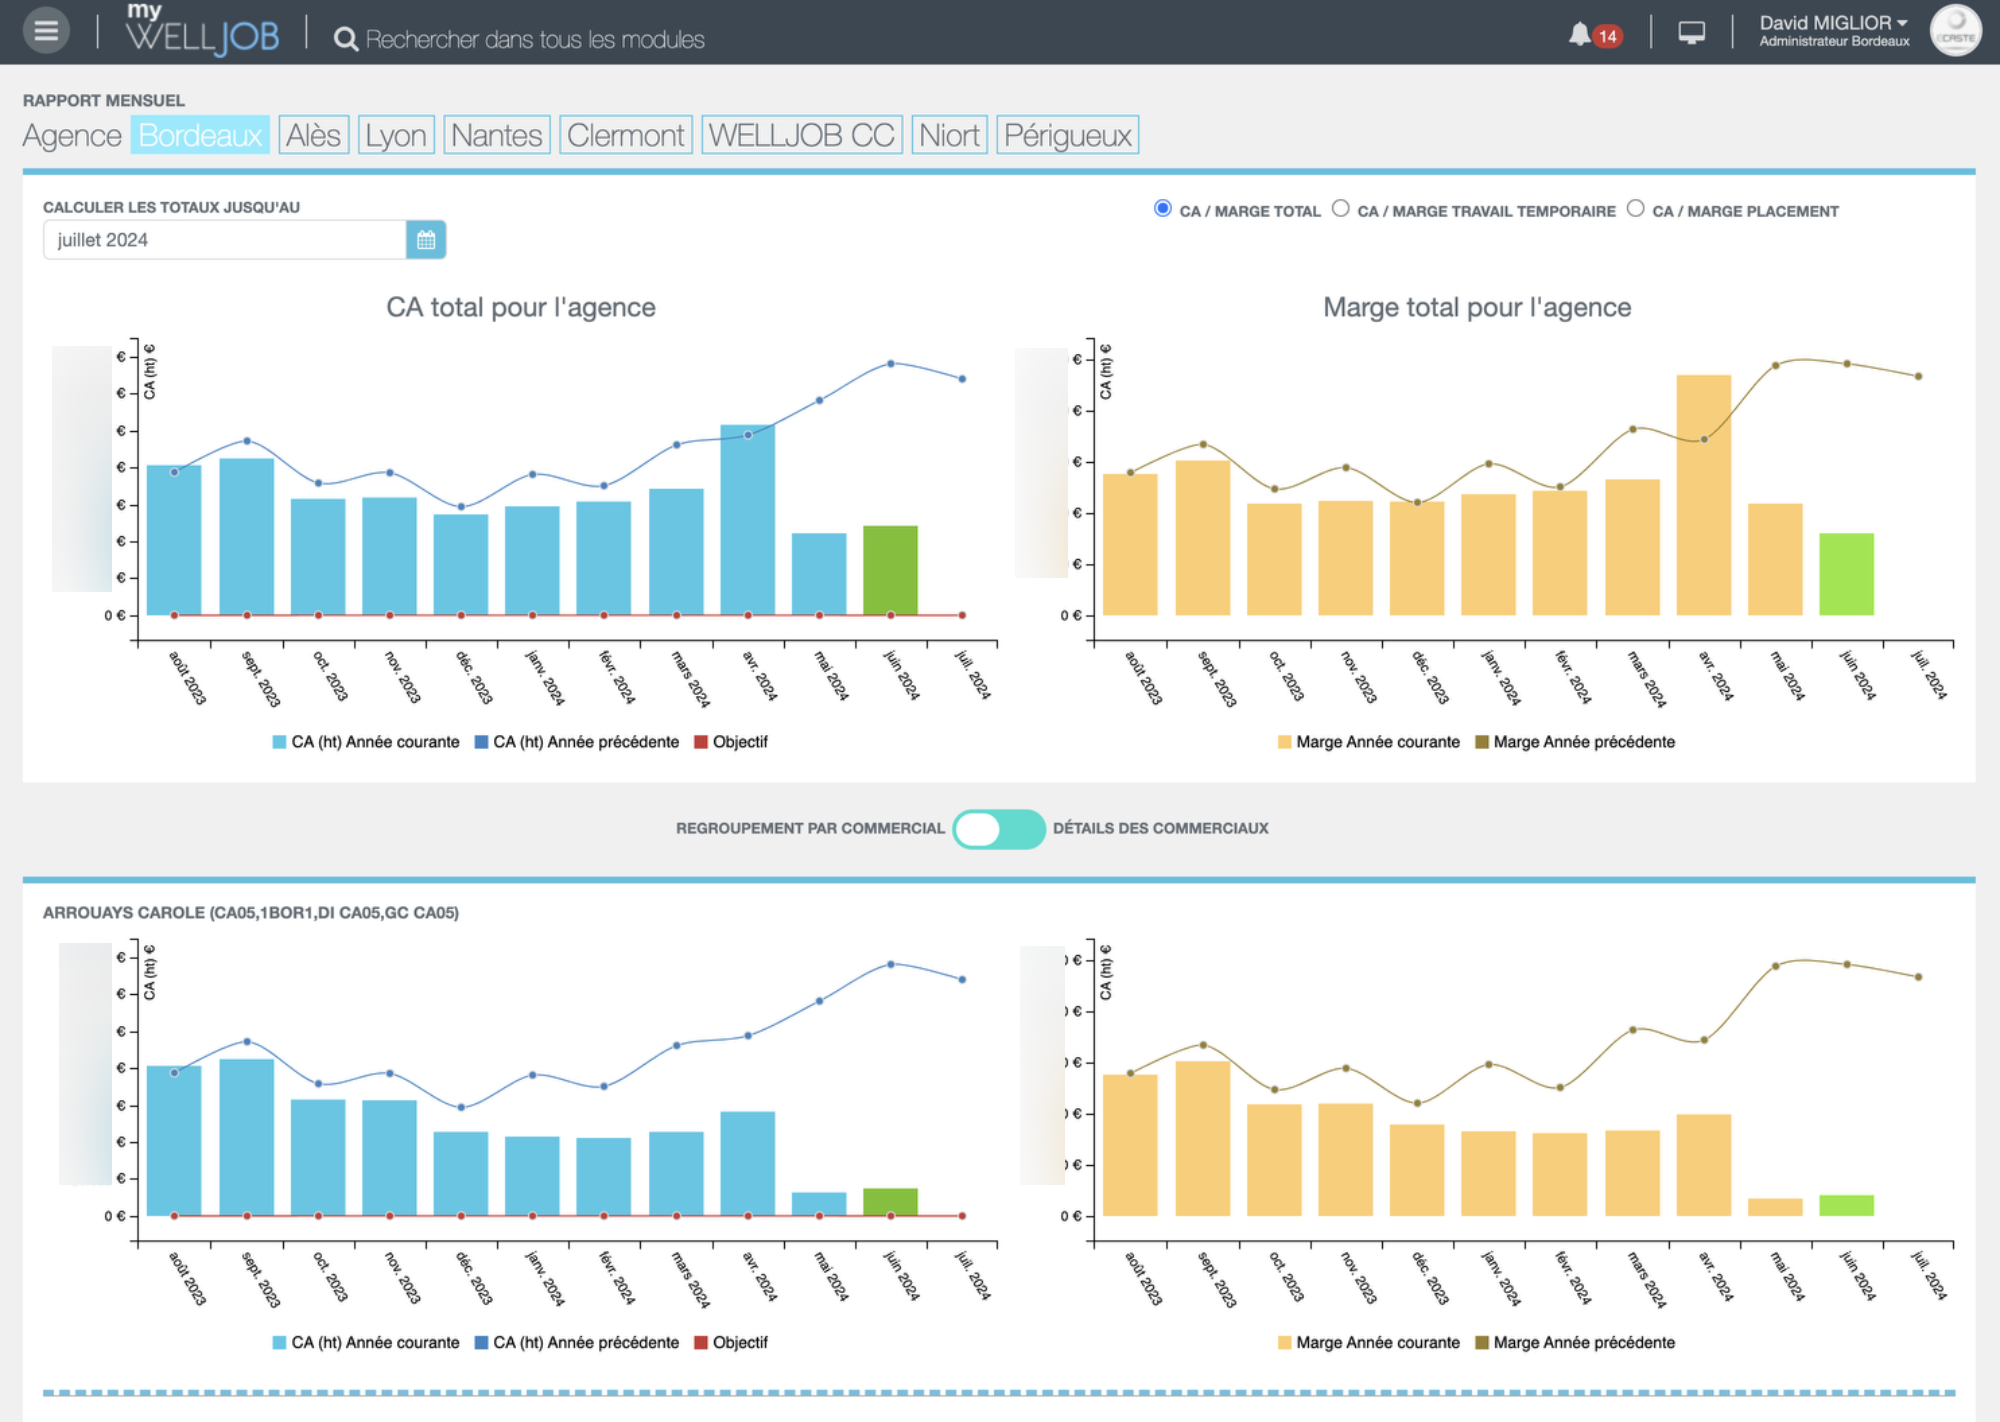Click the Objectif legend swatch in CA total chart

click(x=701, y=742)
